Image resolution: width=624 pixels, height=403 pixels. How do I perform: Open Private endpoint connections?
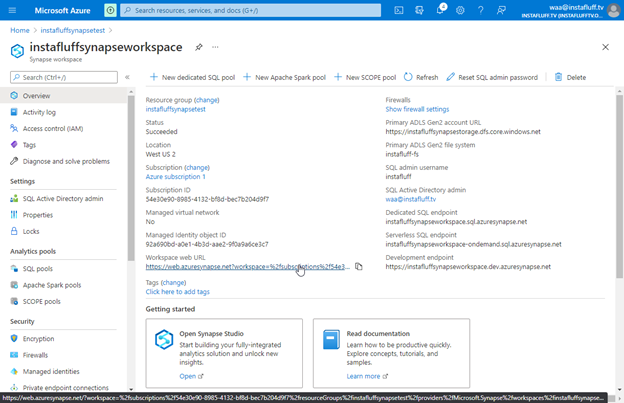point(64,387)
